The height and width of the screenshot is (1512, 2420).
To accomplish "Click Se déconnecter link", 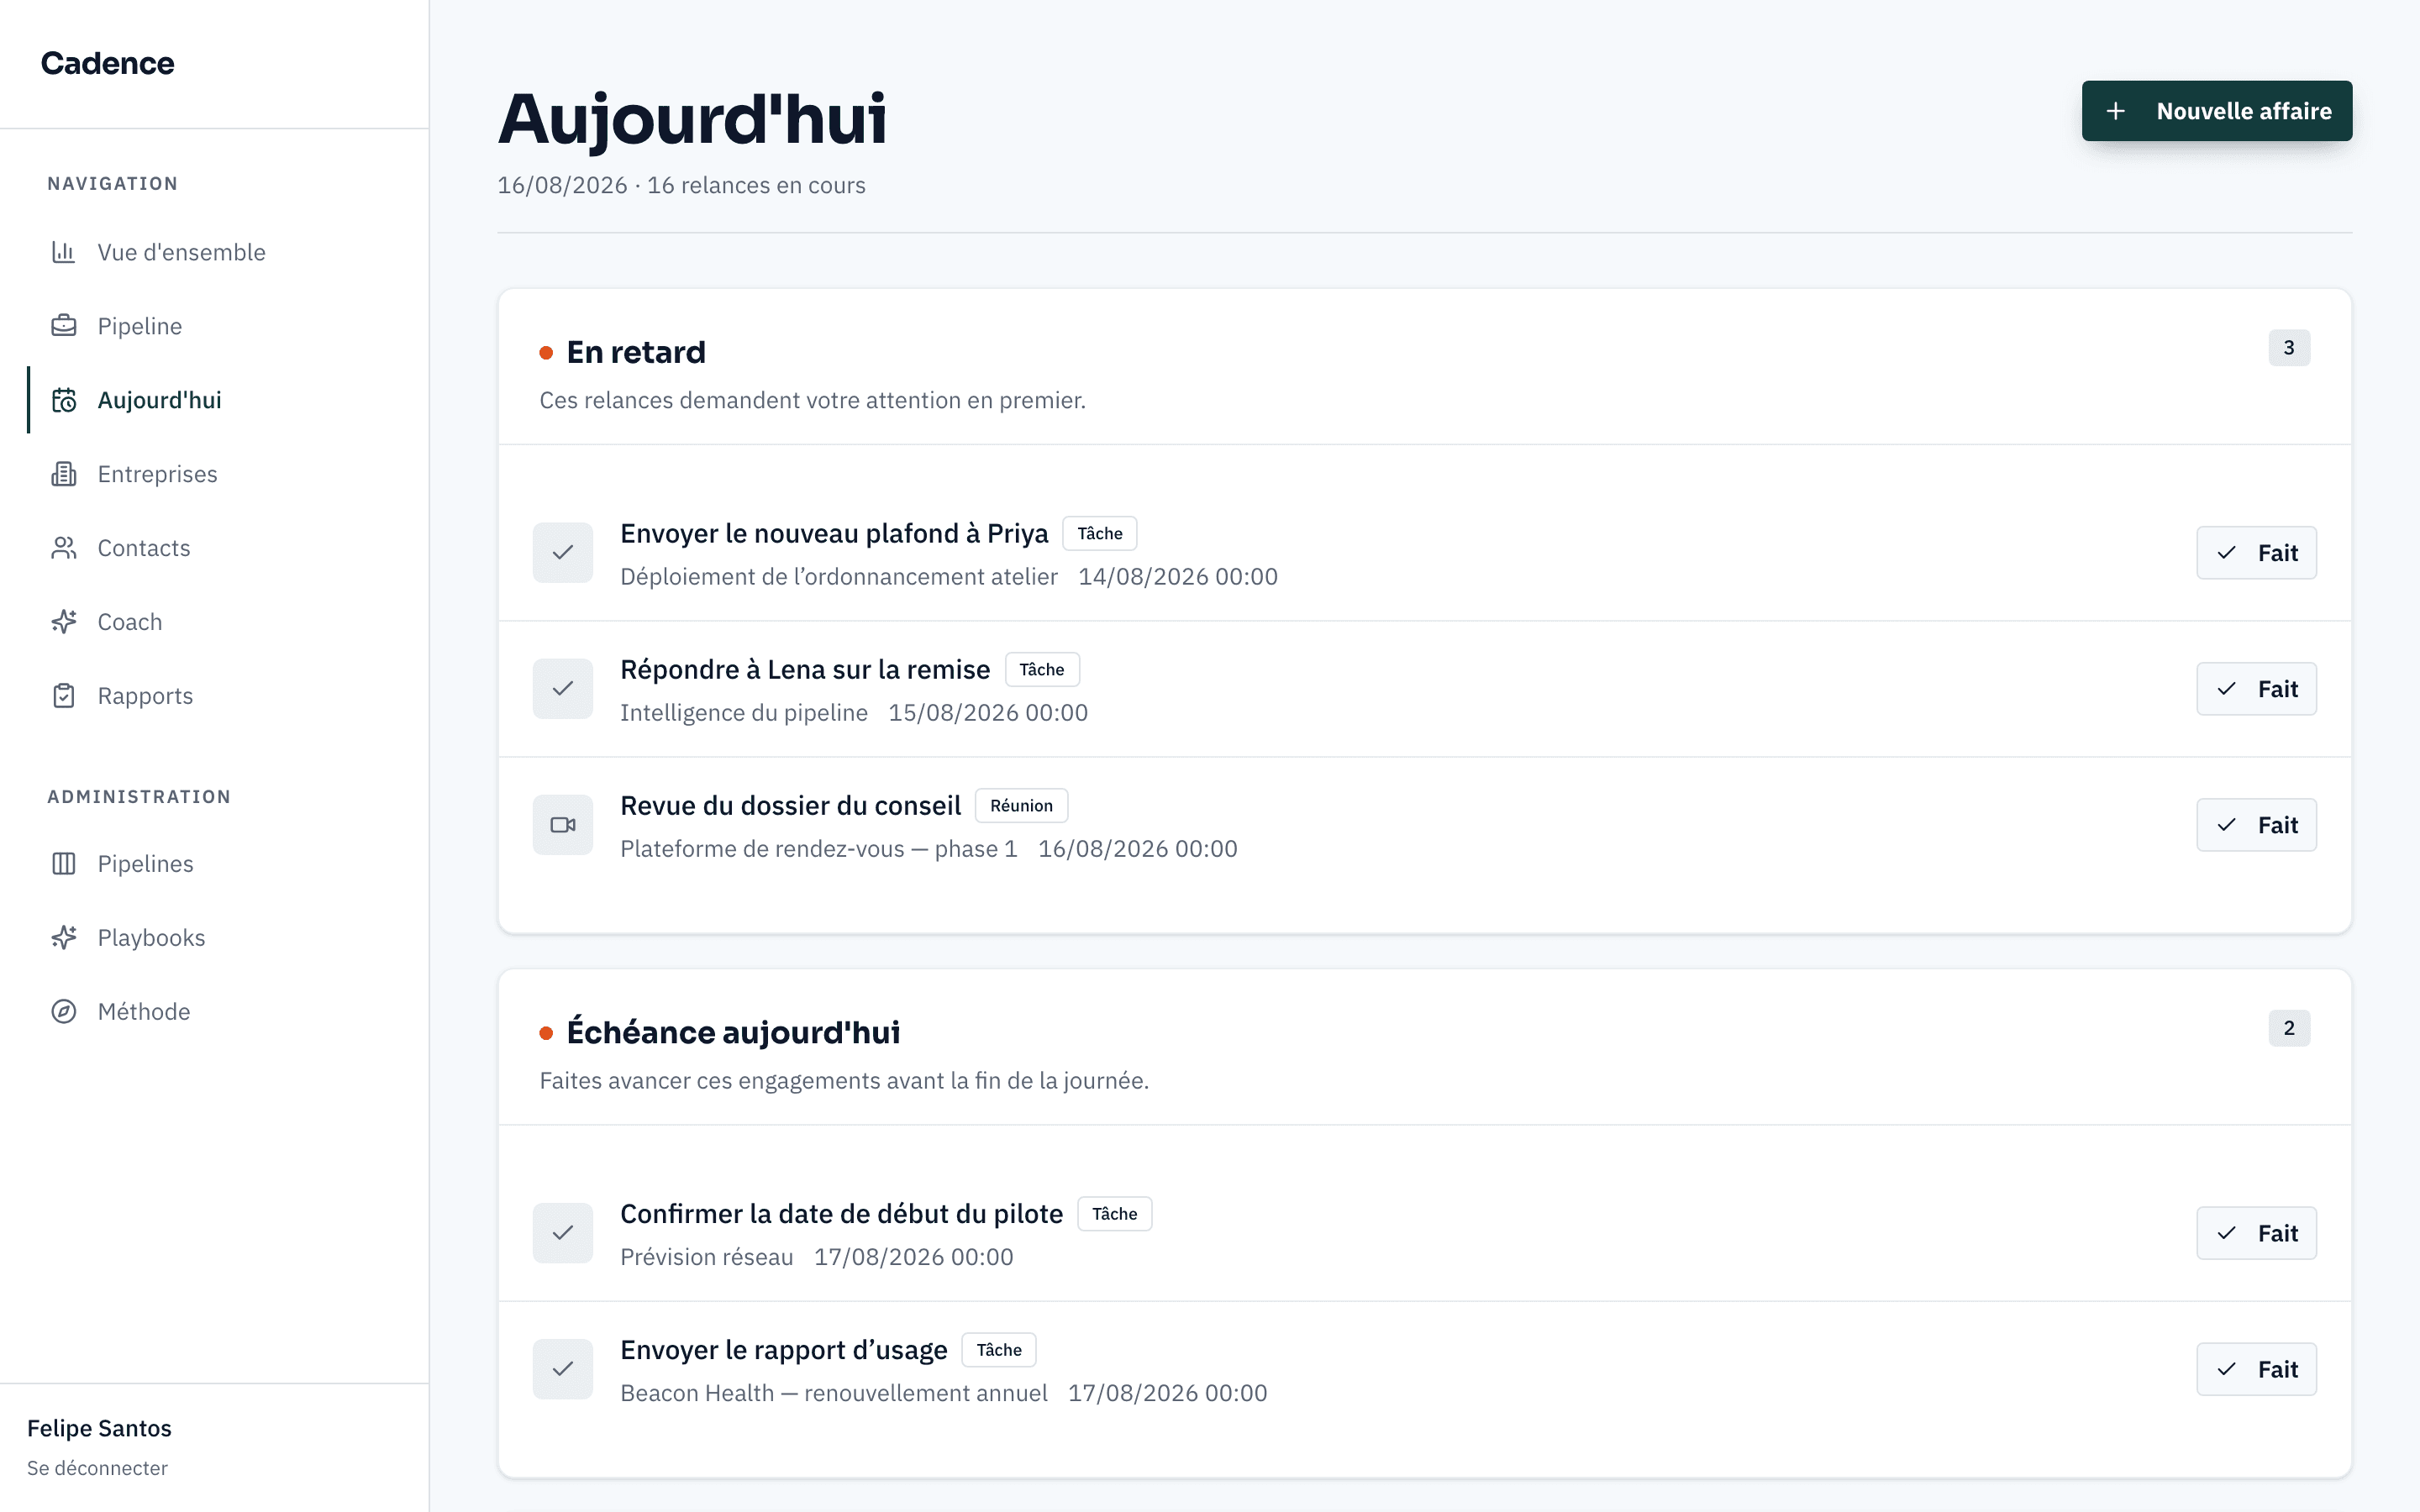I will point(97,1468).
